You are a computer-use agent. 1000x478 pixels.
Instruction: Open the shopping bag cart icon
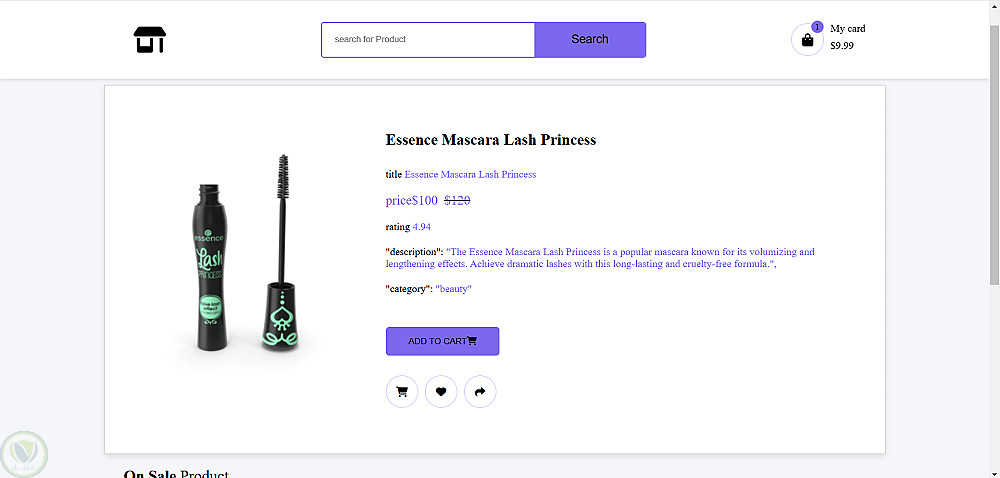click(x=807, y=40)
